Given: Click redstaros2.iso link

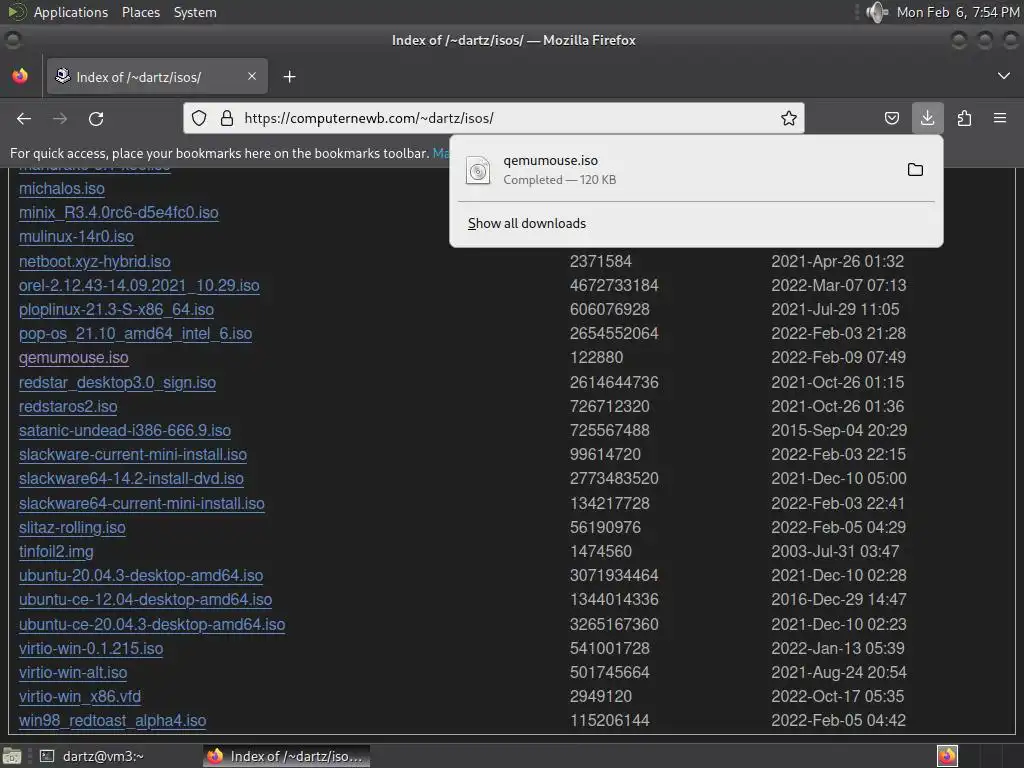Looking at the screenshot, I should 68,406.
